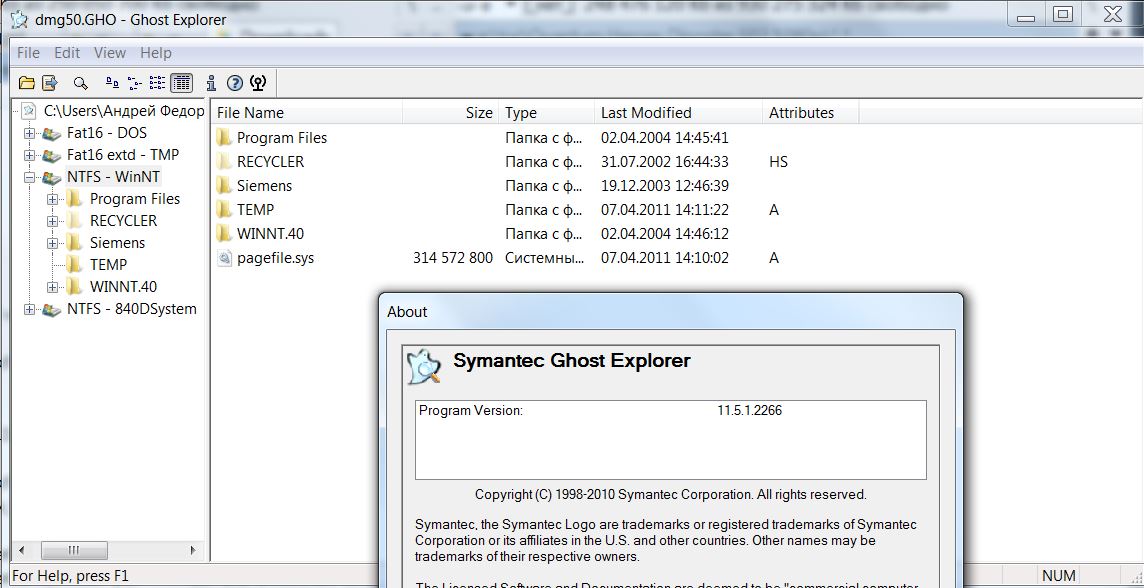
Task: Open an image file via folder icon
Action: point(27,83)
